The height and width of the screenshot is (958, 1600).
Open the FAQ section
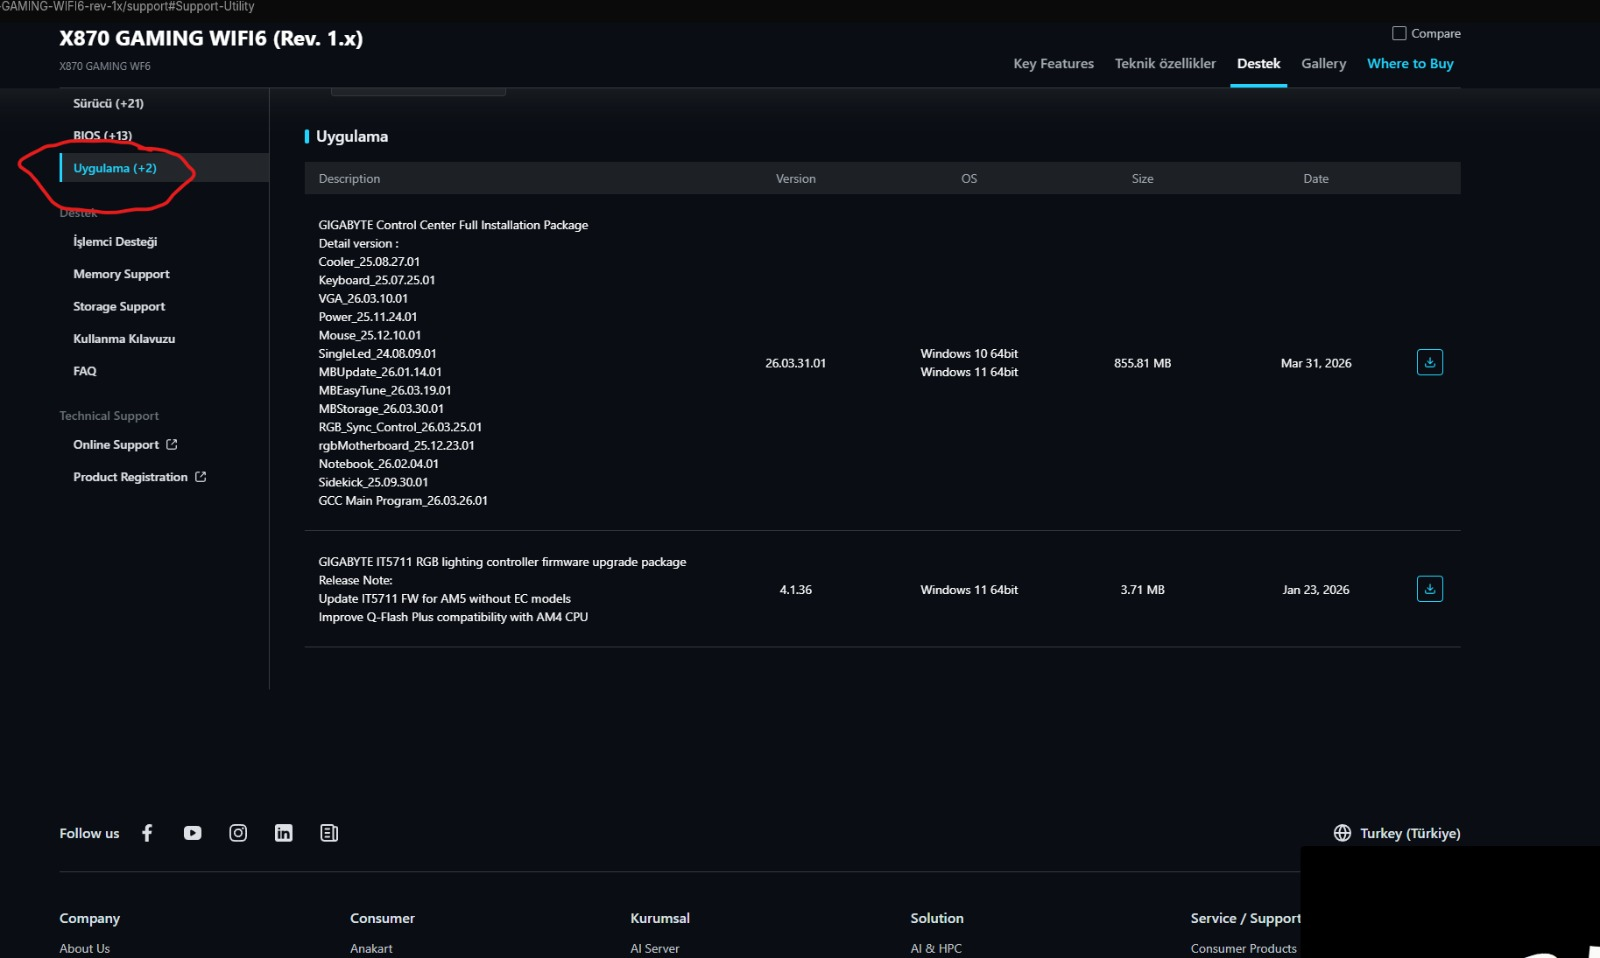point(85,371)
